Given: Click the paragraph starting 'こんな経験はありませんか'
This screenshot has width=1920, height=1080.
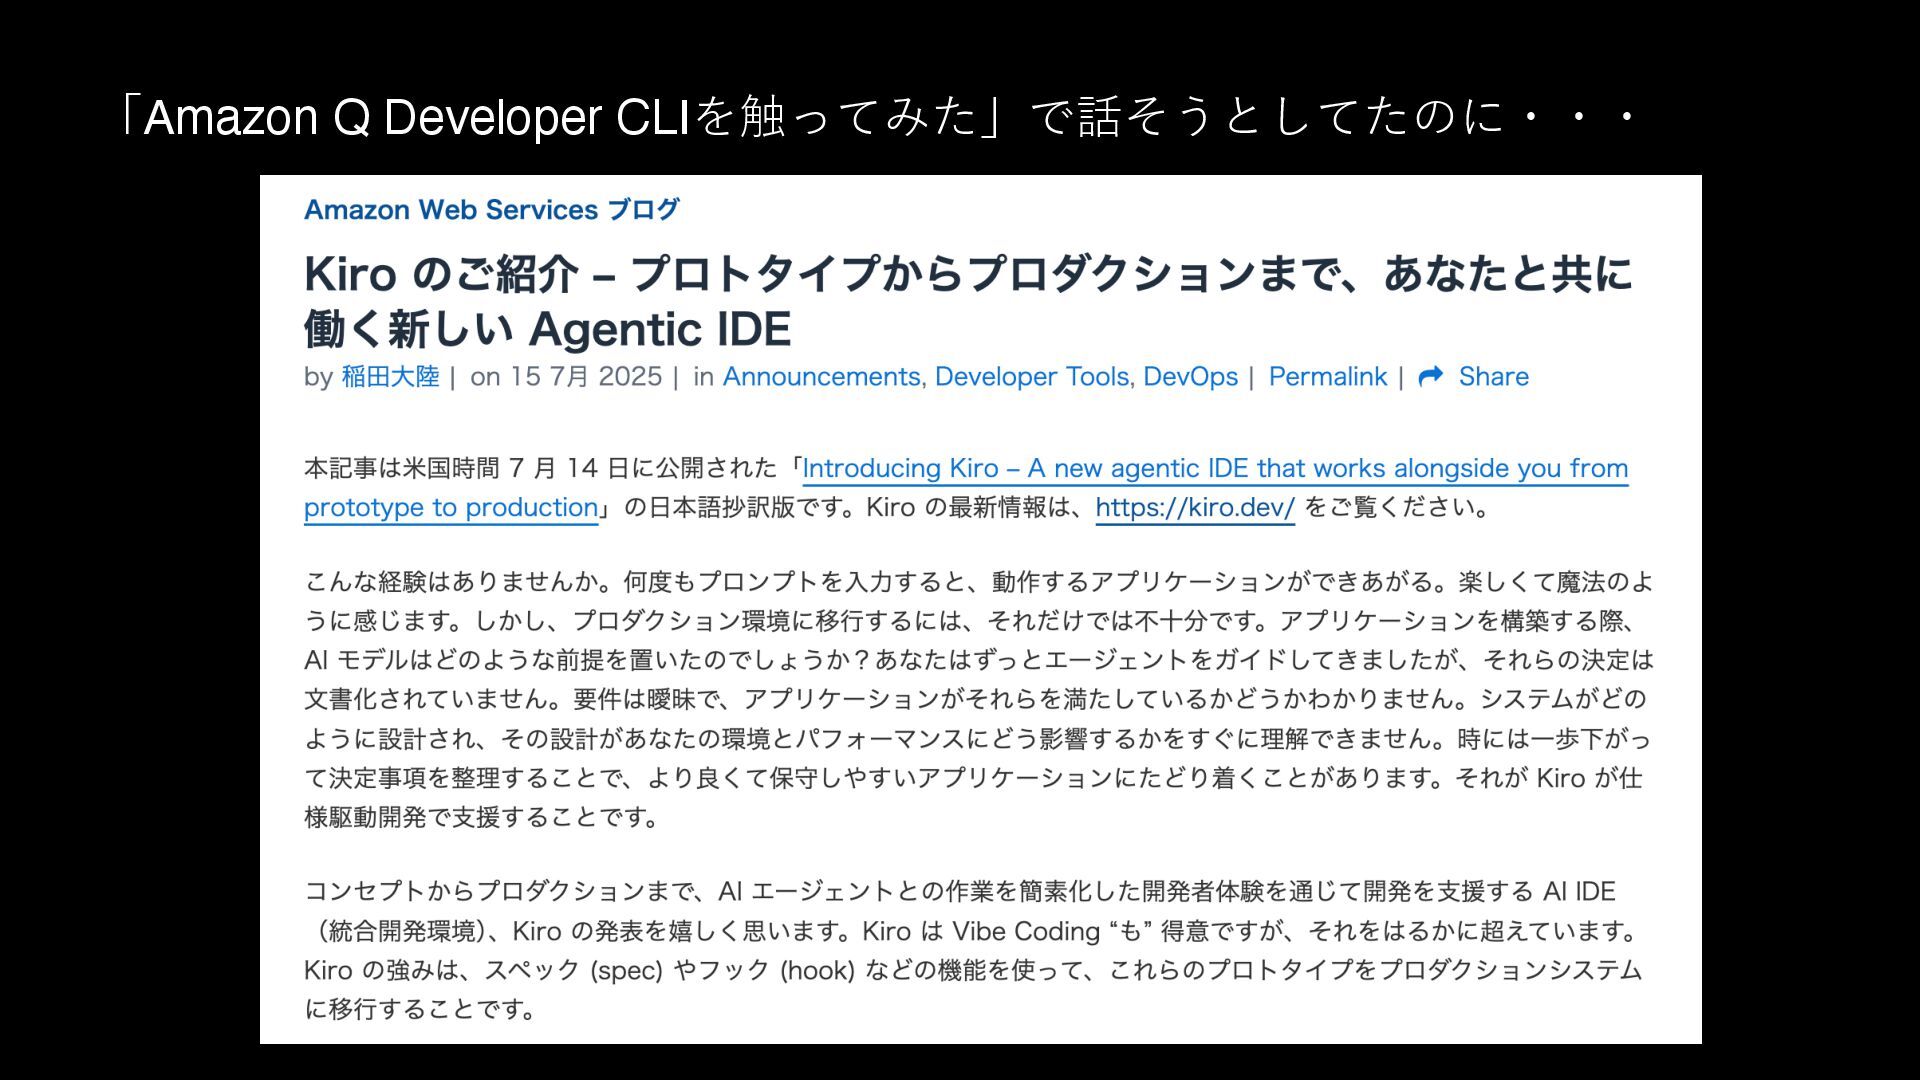Looking at the screenshot, I should click(x=979, y=699).
